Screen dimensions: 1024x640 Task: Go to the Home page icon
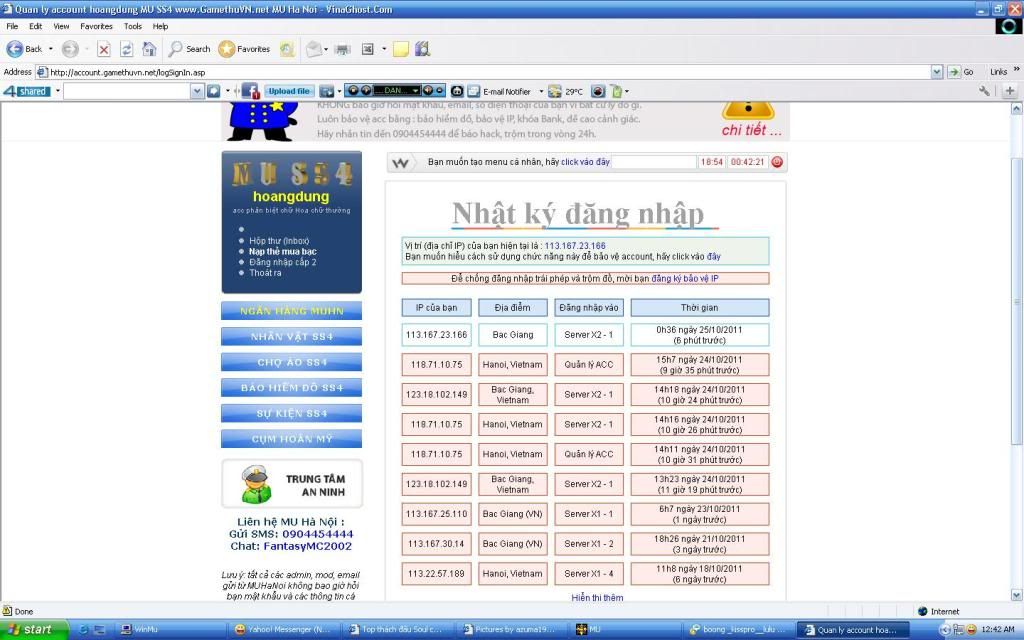[x=150, y=49]
